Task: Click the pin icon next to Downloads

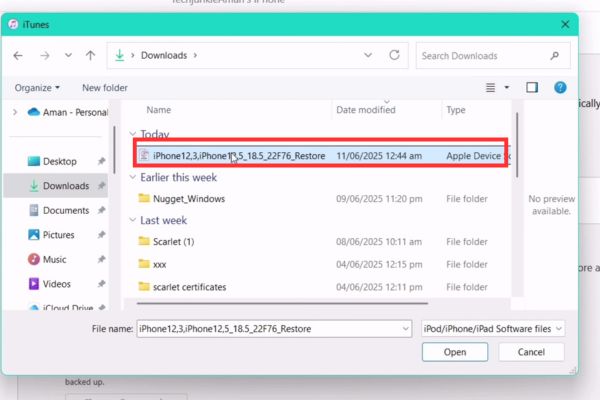Action: (x=101, y=186)
